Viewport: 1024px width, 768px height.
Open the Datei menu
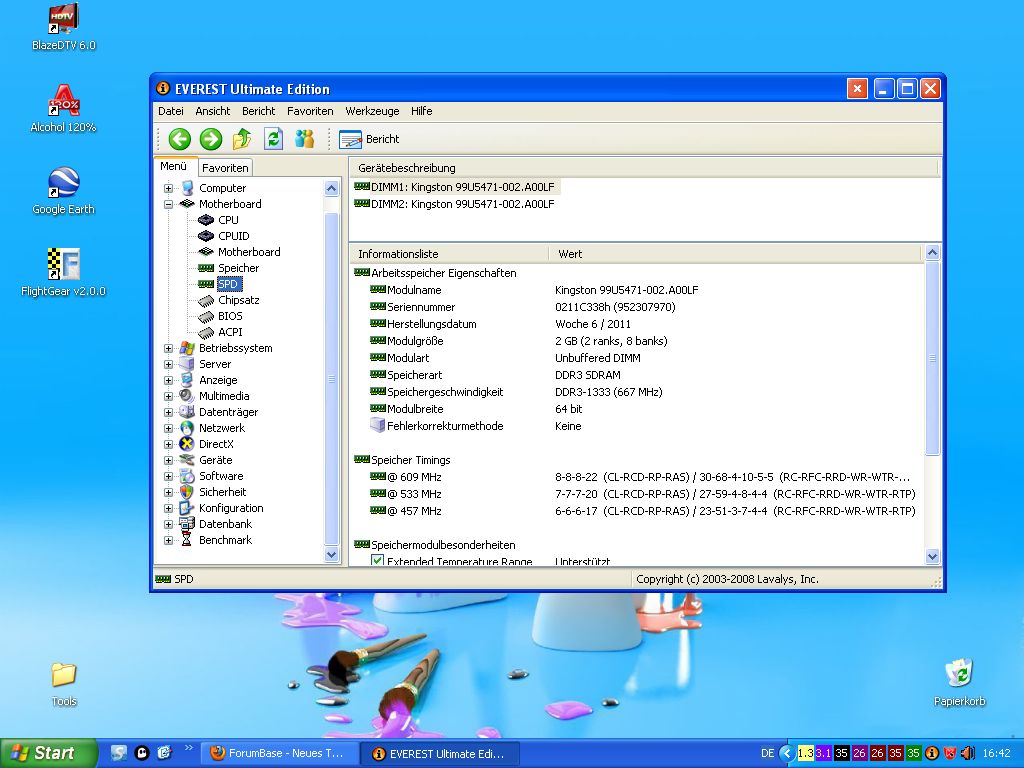(170, 111)
